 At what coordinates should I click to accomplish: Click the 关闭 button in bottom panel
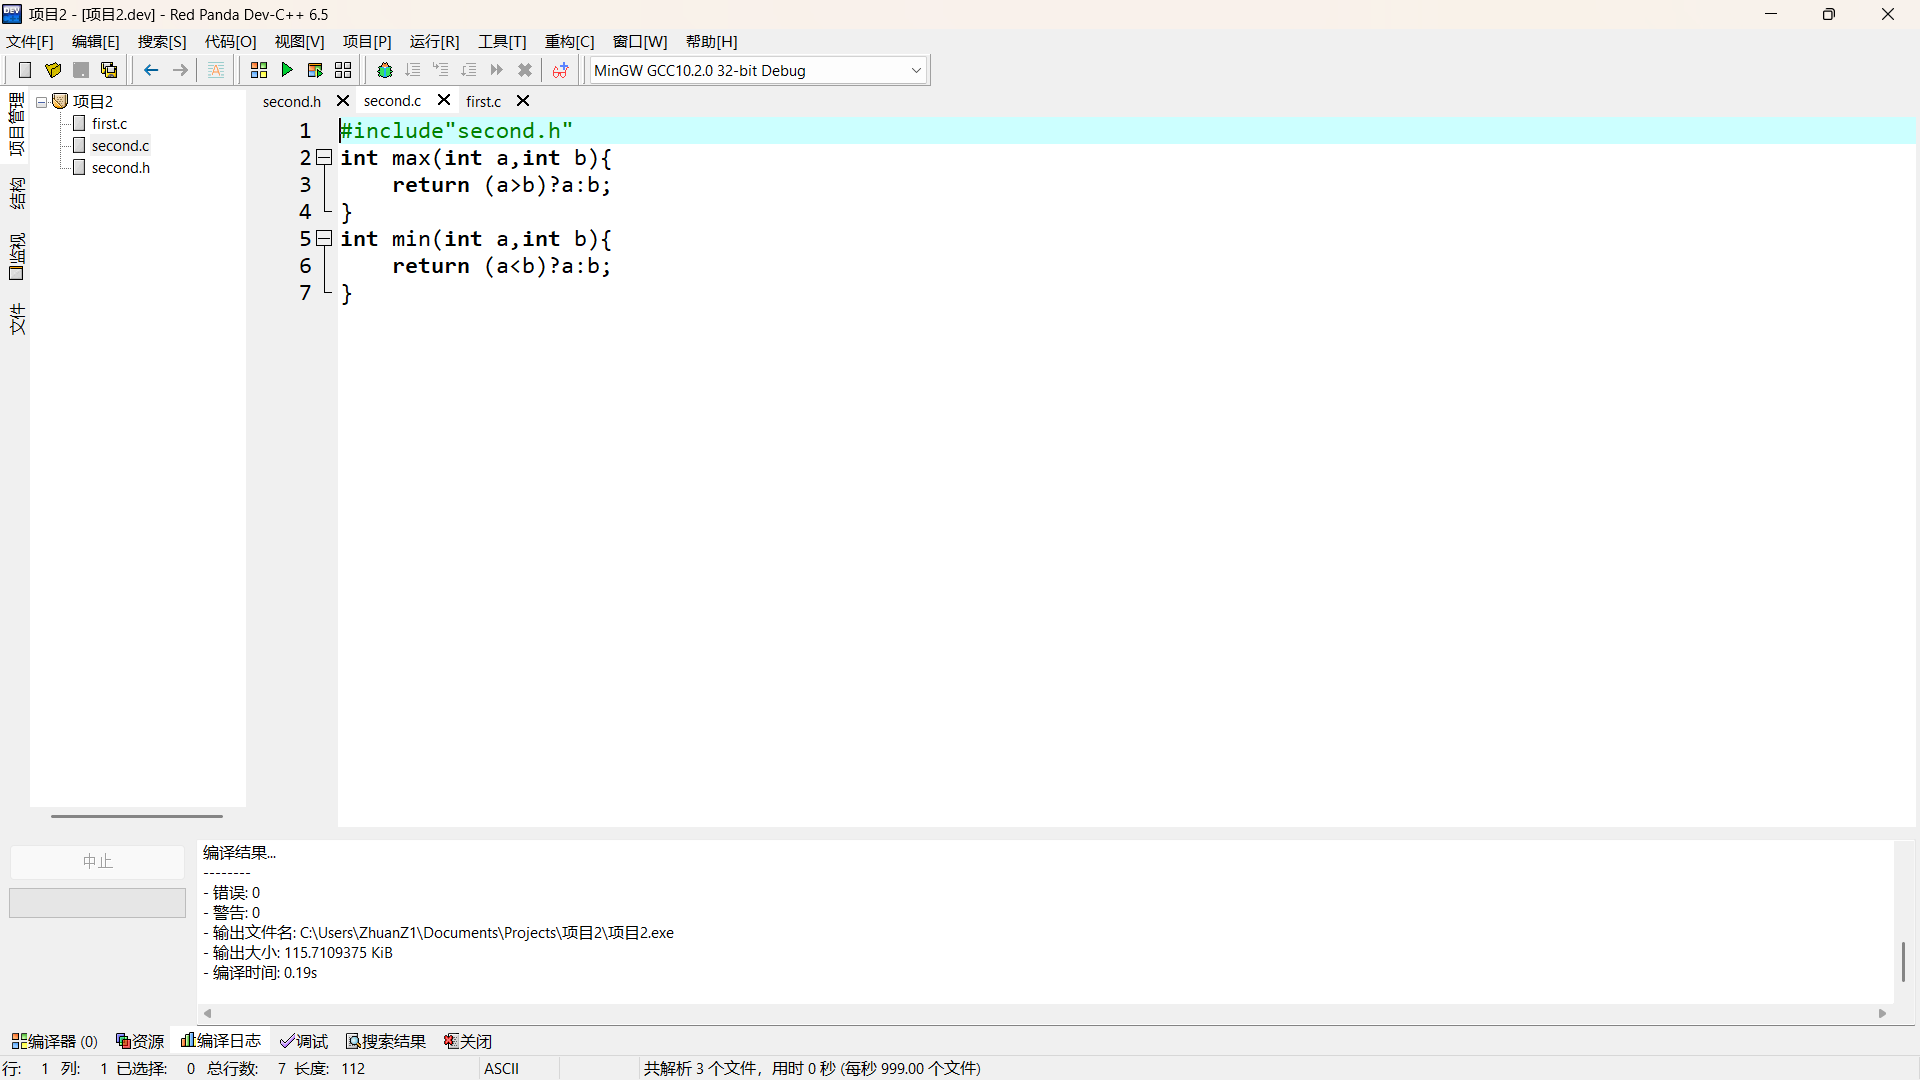[468, 1041]
